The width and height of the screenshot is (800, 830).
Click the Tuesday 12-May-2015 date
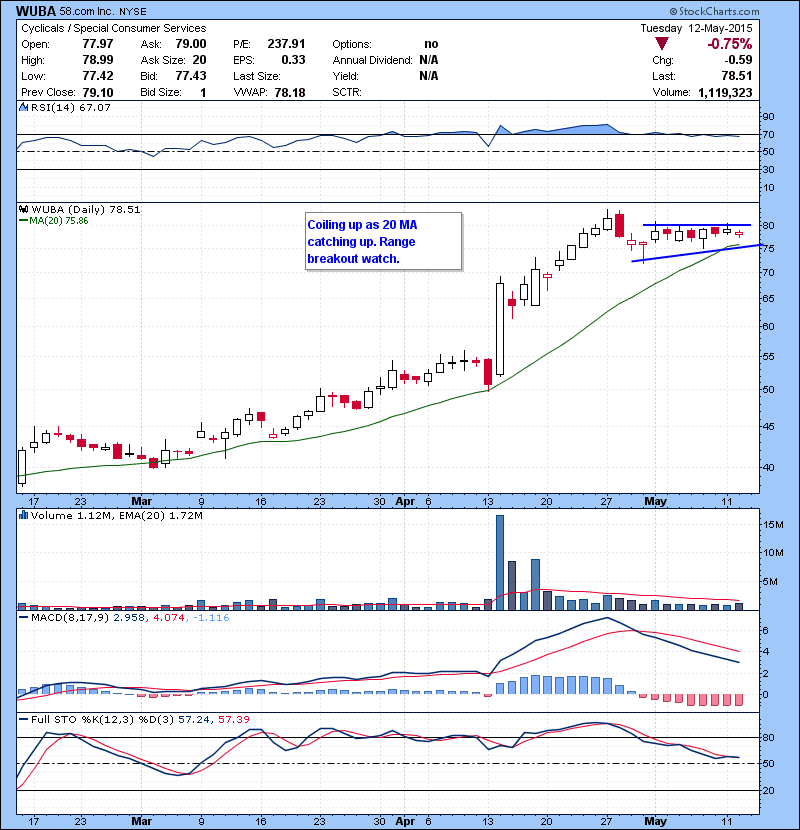click(x=696, y=28)
